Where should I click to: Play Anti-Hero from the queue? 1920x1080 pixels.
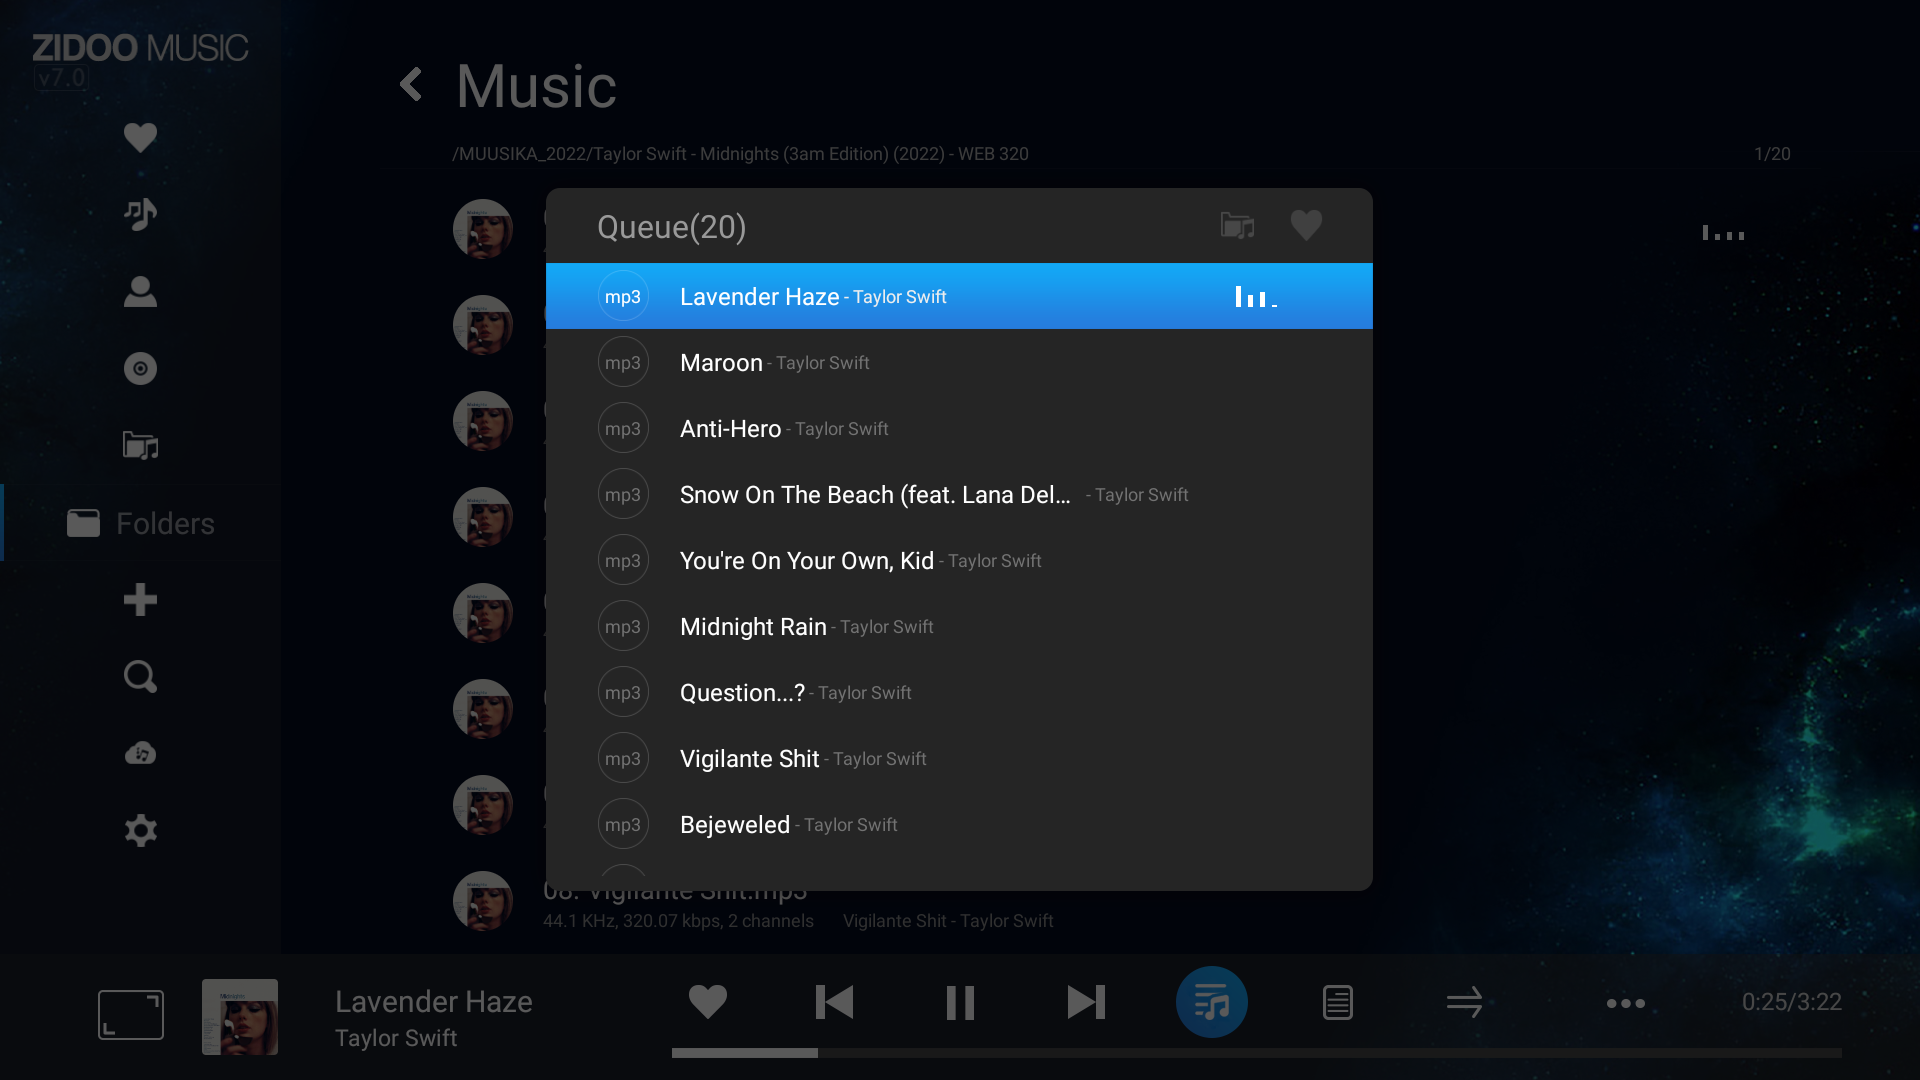pyautogui.click(x=959, y=428)
